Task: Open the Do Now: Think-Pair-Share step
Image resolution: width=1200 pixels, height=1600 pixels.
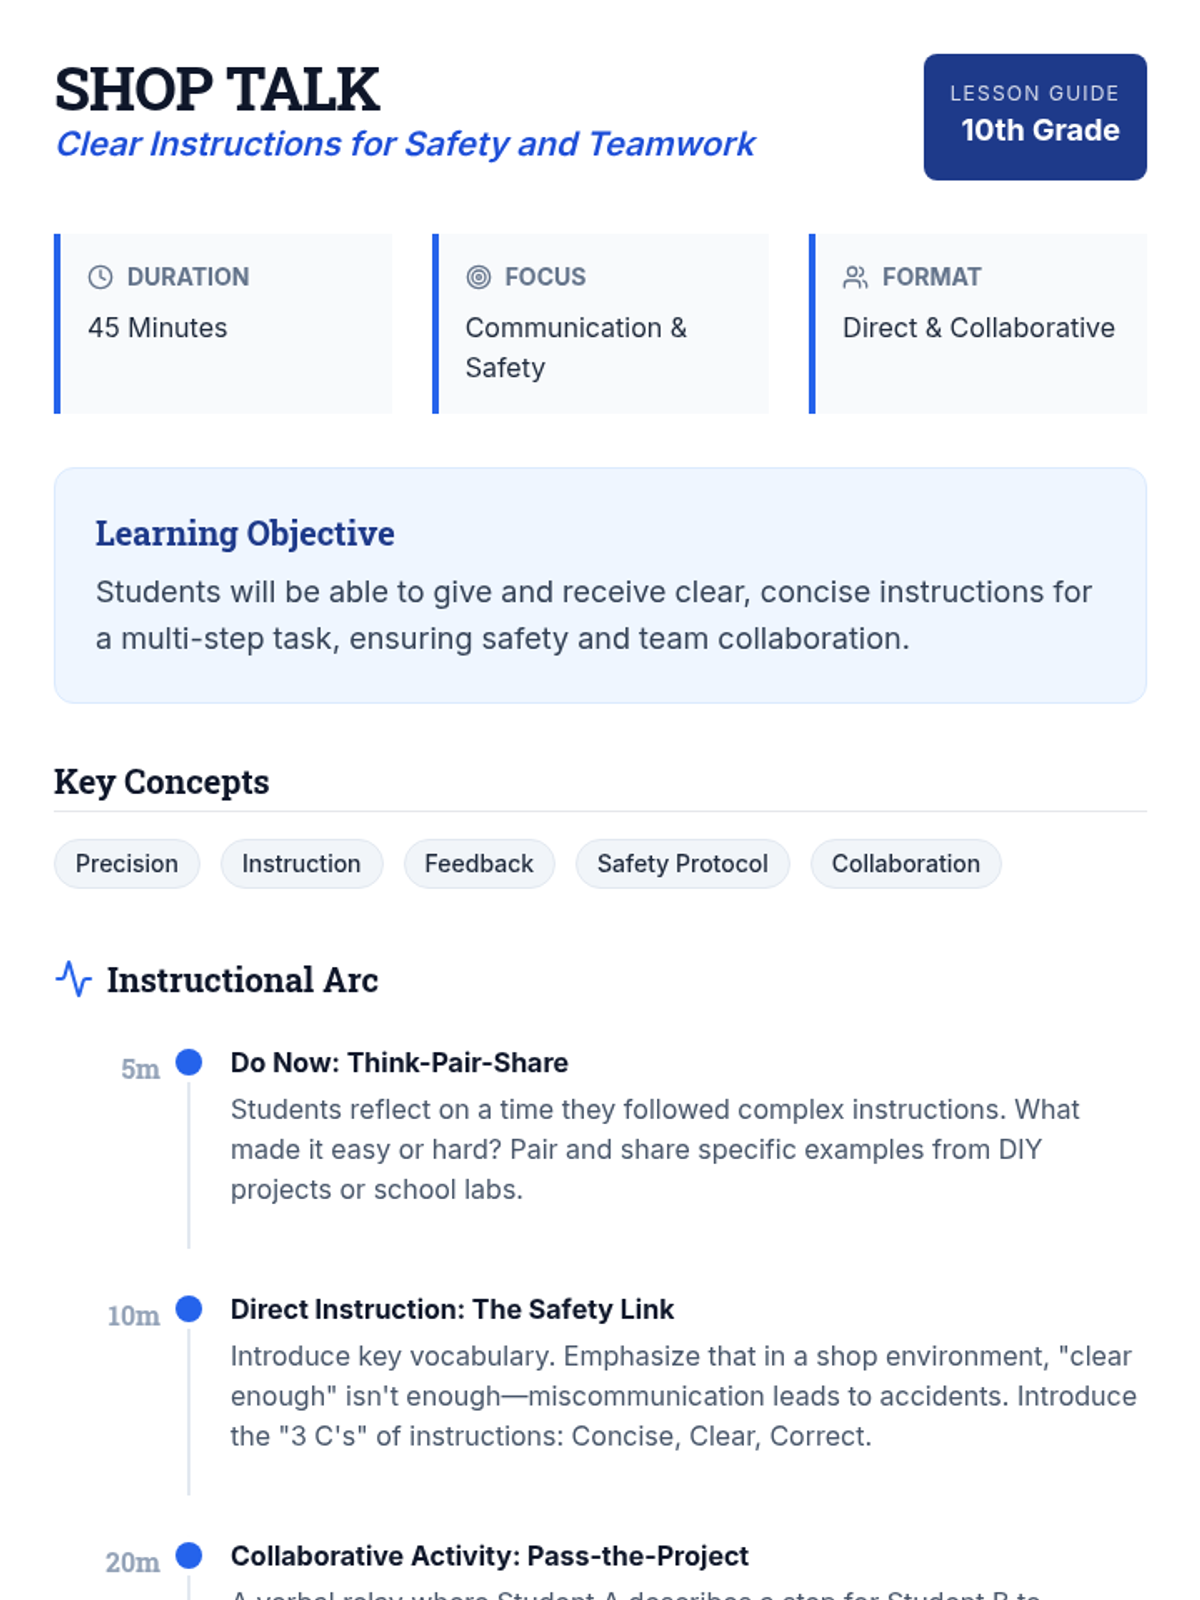Action: [399, 1062]
